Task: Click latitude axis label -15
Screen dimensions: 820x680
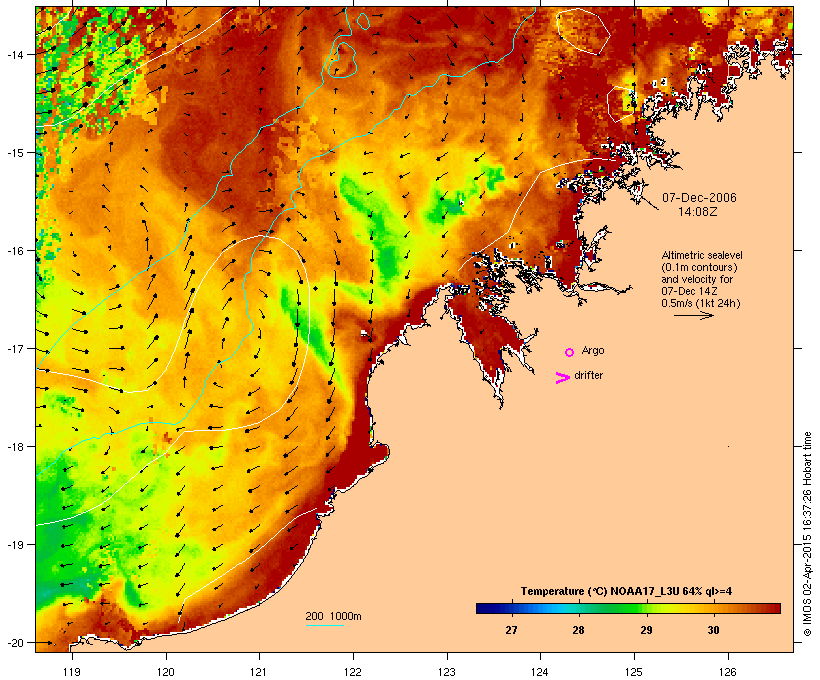Action: (14, 153)
